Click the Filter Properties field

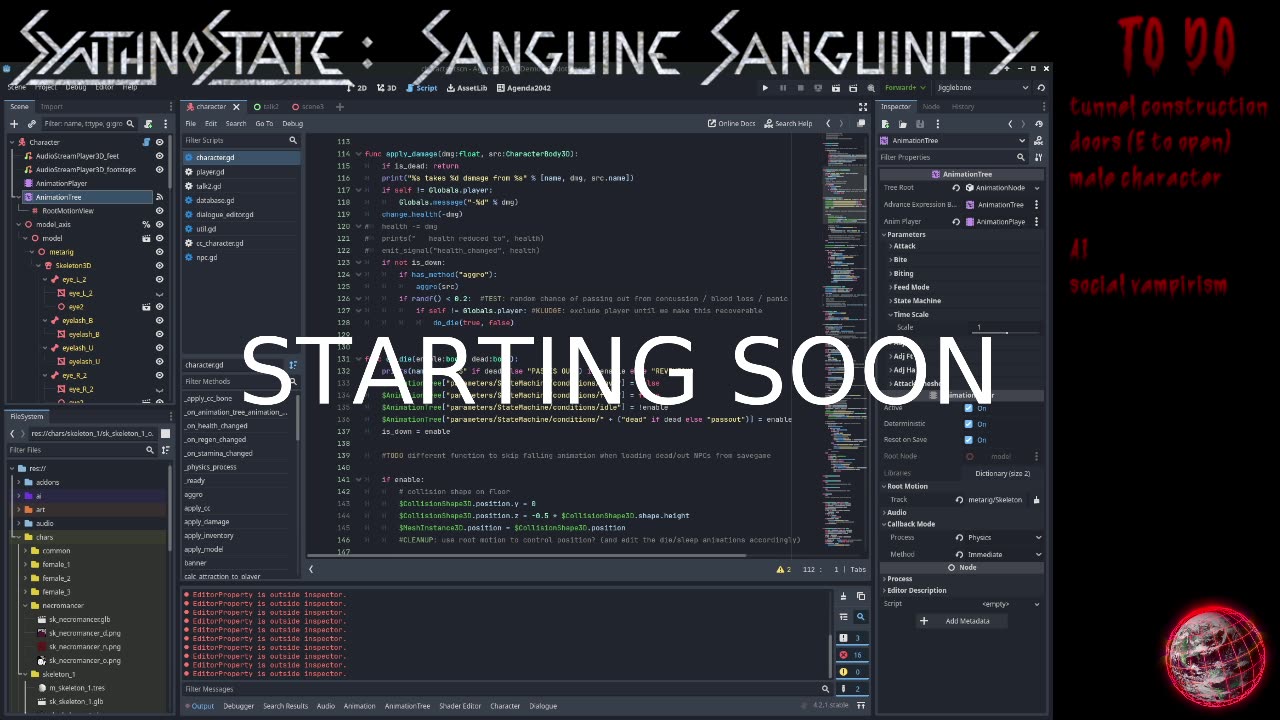[x=952, y=157]
